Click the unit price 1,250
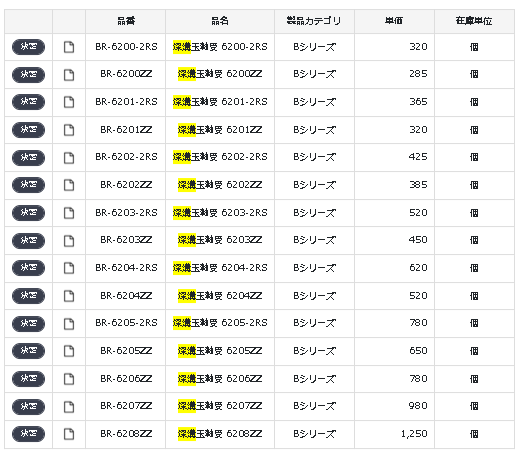This screenshot has width=524, height=461. pyautogui.click(x=414, y=434)
